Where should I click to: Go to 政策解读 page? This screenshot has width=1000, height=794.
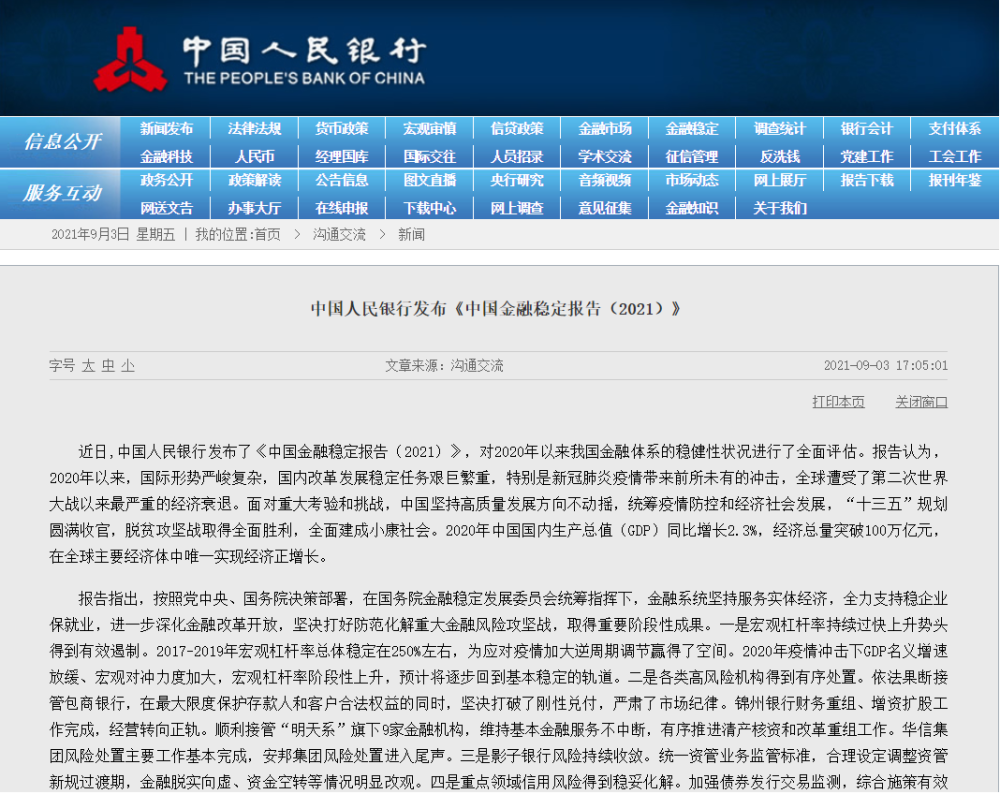[x=254, y=180]
